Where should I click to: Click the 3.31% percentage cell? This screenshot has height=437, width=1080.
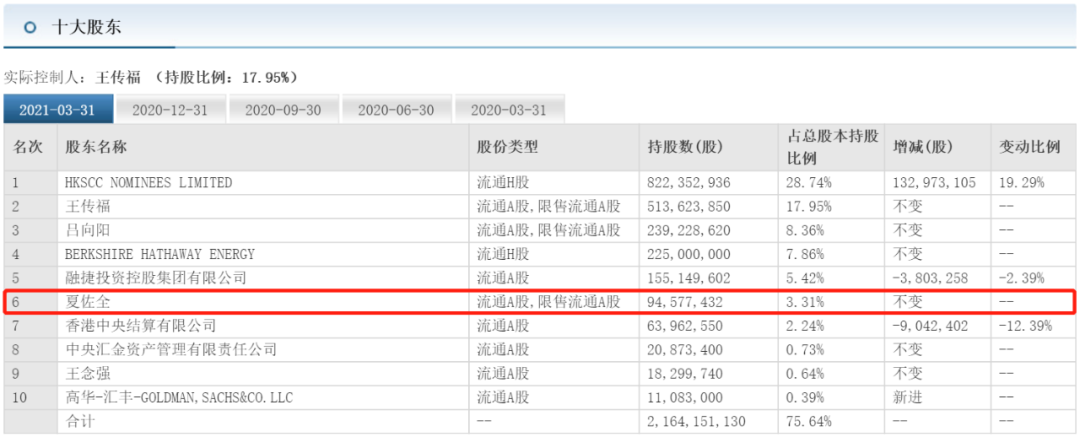click(x=807, y=302)
